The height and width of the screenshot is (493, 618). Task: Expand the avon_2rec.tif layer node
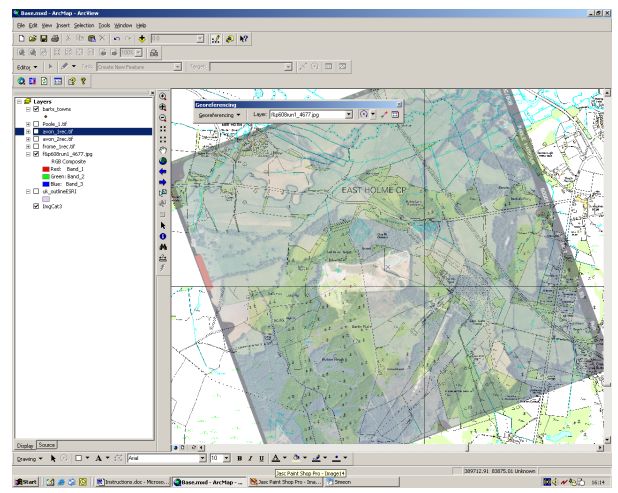[28, 139]
